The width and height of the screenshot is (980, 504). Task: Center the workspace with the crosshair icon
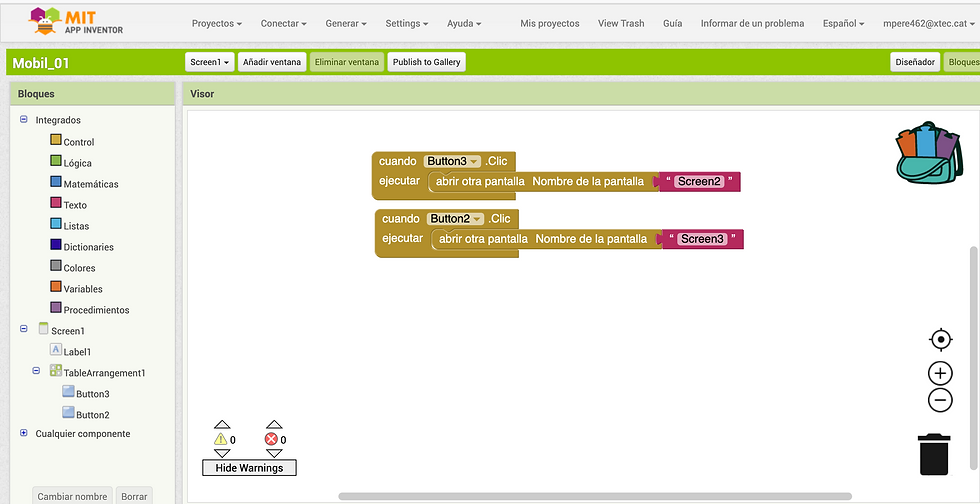[940, 340]
